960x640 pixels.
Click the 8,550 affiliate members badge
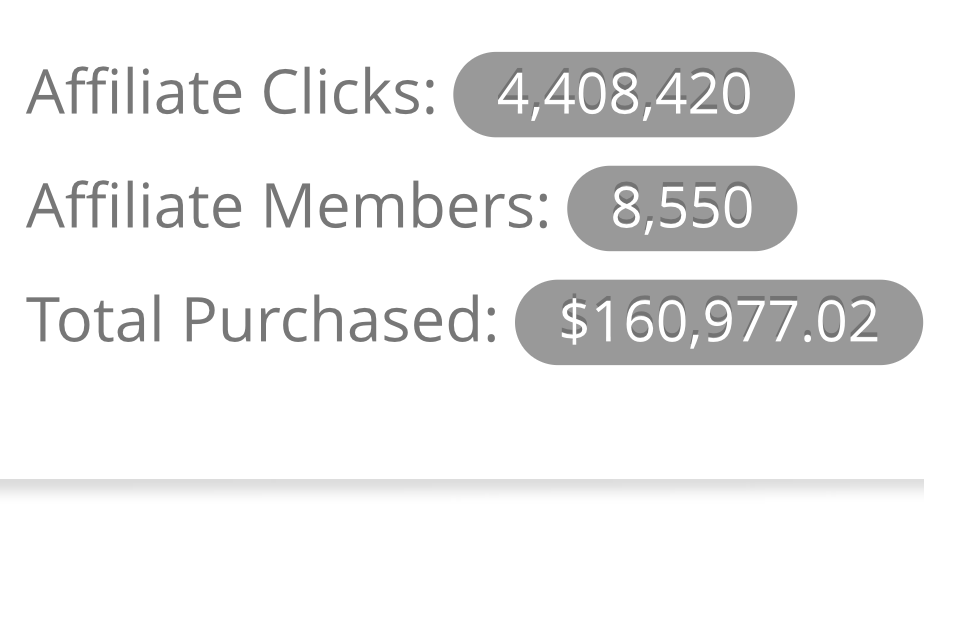[x=682, y=208]
